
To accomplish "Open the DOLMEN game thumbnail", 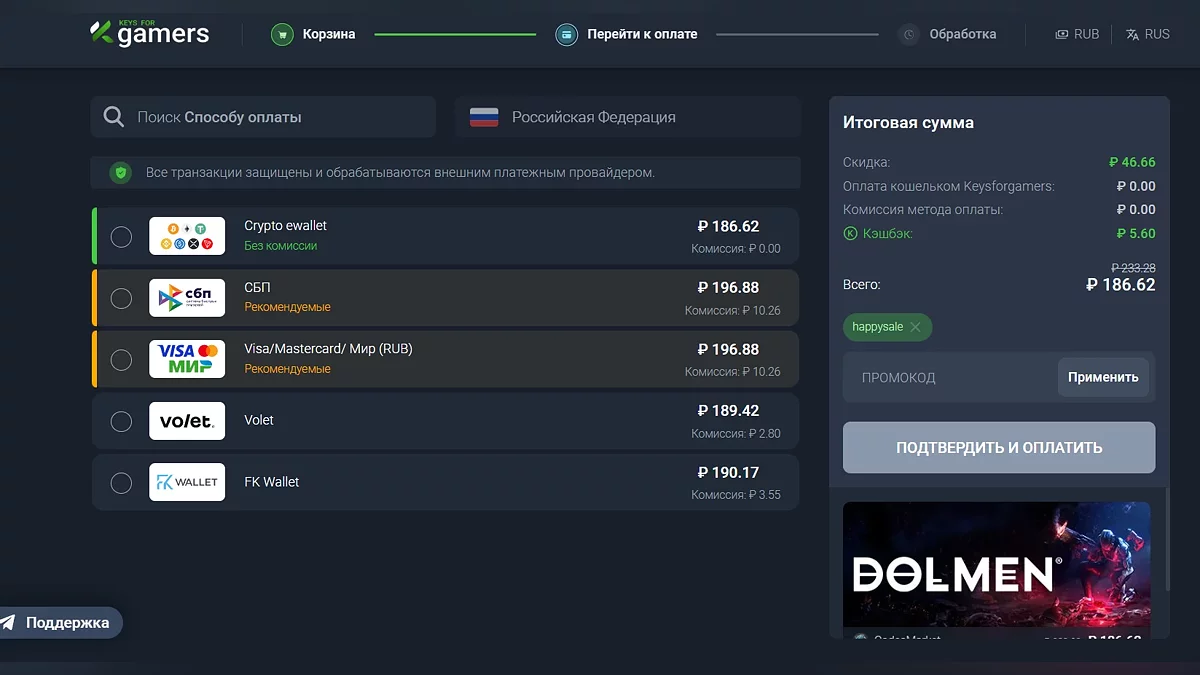I will pos(997,565).
